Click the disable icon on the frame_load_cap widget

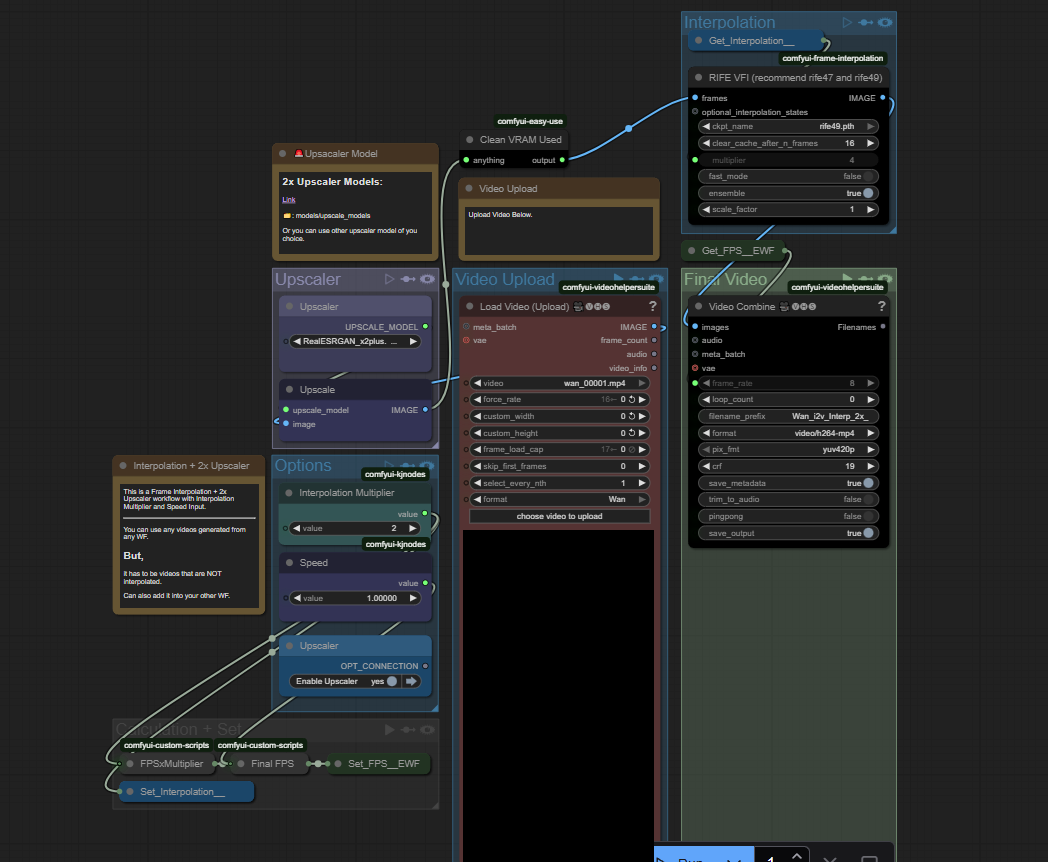[x=632, y=450]
